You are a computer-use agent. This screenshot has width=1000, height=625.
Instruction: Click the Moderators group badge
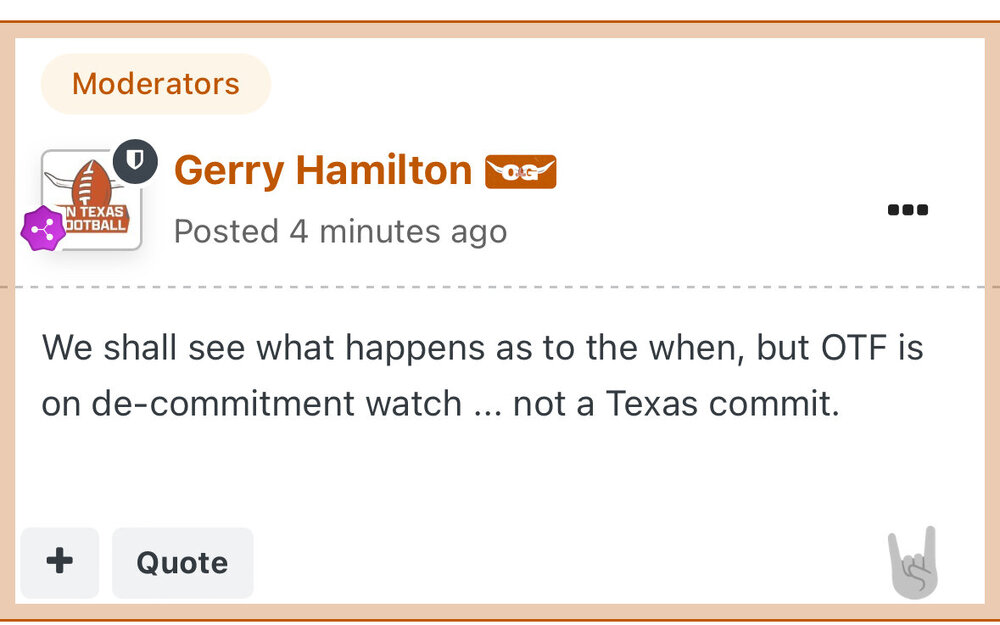[x=155, y=84]
